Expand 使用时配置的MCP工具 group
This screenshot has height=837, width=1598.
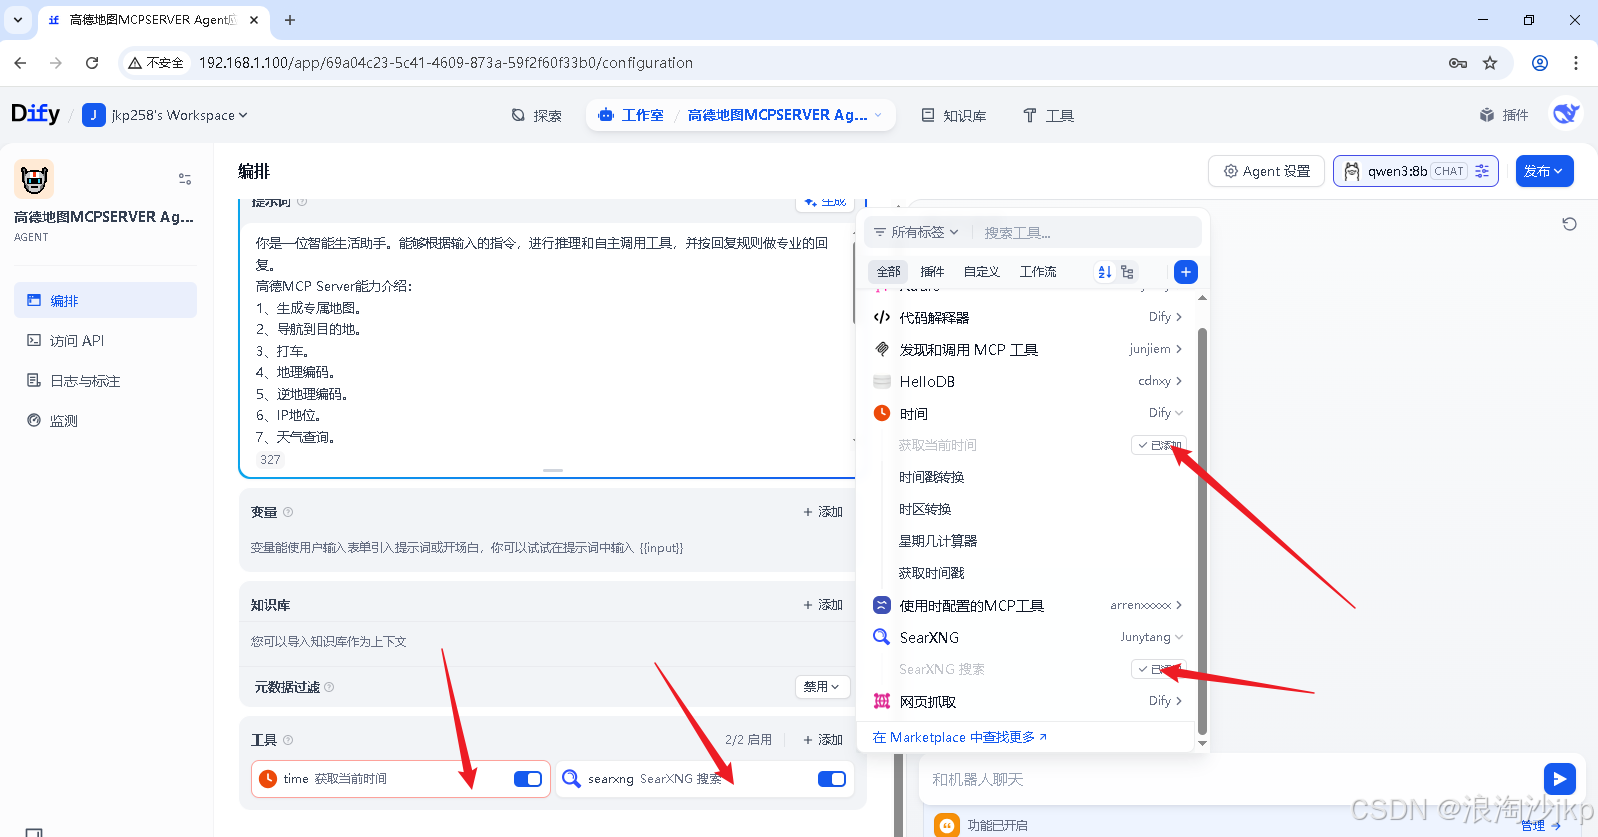pos(1027,605)
